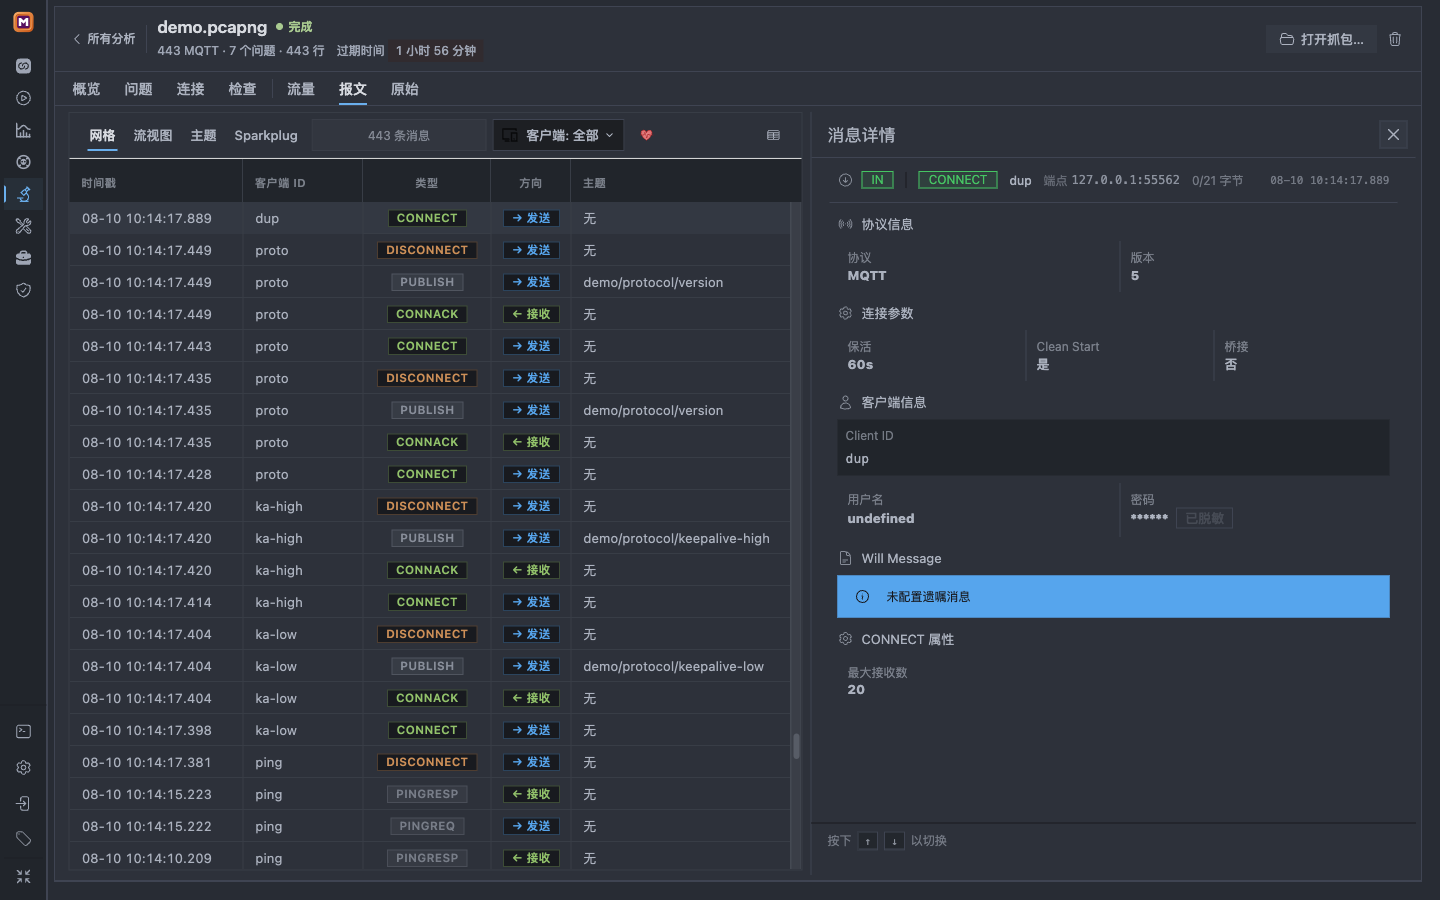Select the ka-low CONNECT row at 10:14:17.398

pos(429,730)
